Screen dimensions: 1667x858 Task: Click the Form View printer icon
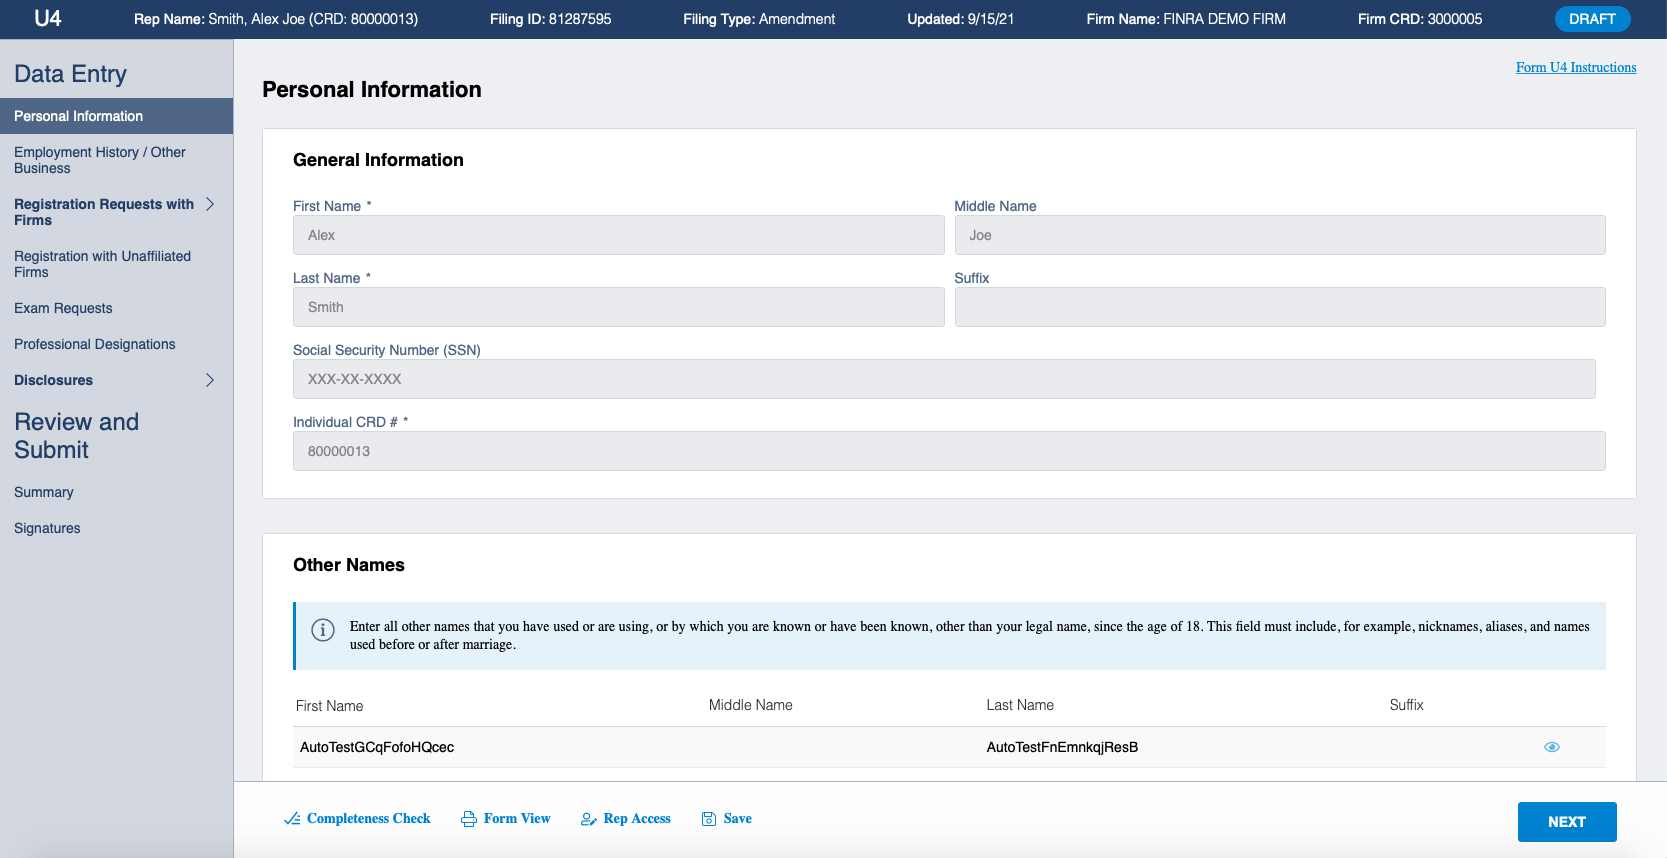coord(469,819)
